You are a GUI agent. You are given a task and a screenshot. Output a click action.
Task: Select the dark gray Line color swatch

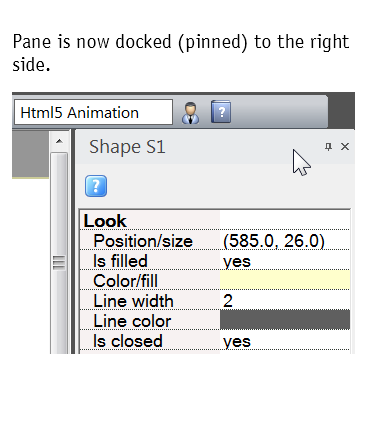(x=285, y=320)
